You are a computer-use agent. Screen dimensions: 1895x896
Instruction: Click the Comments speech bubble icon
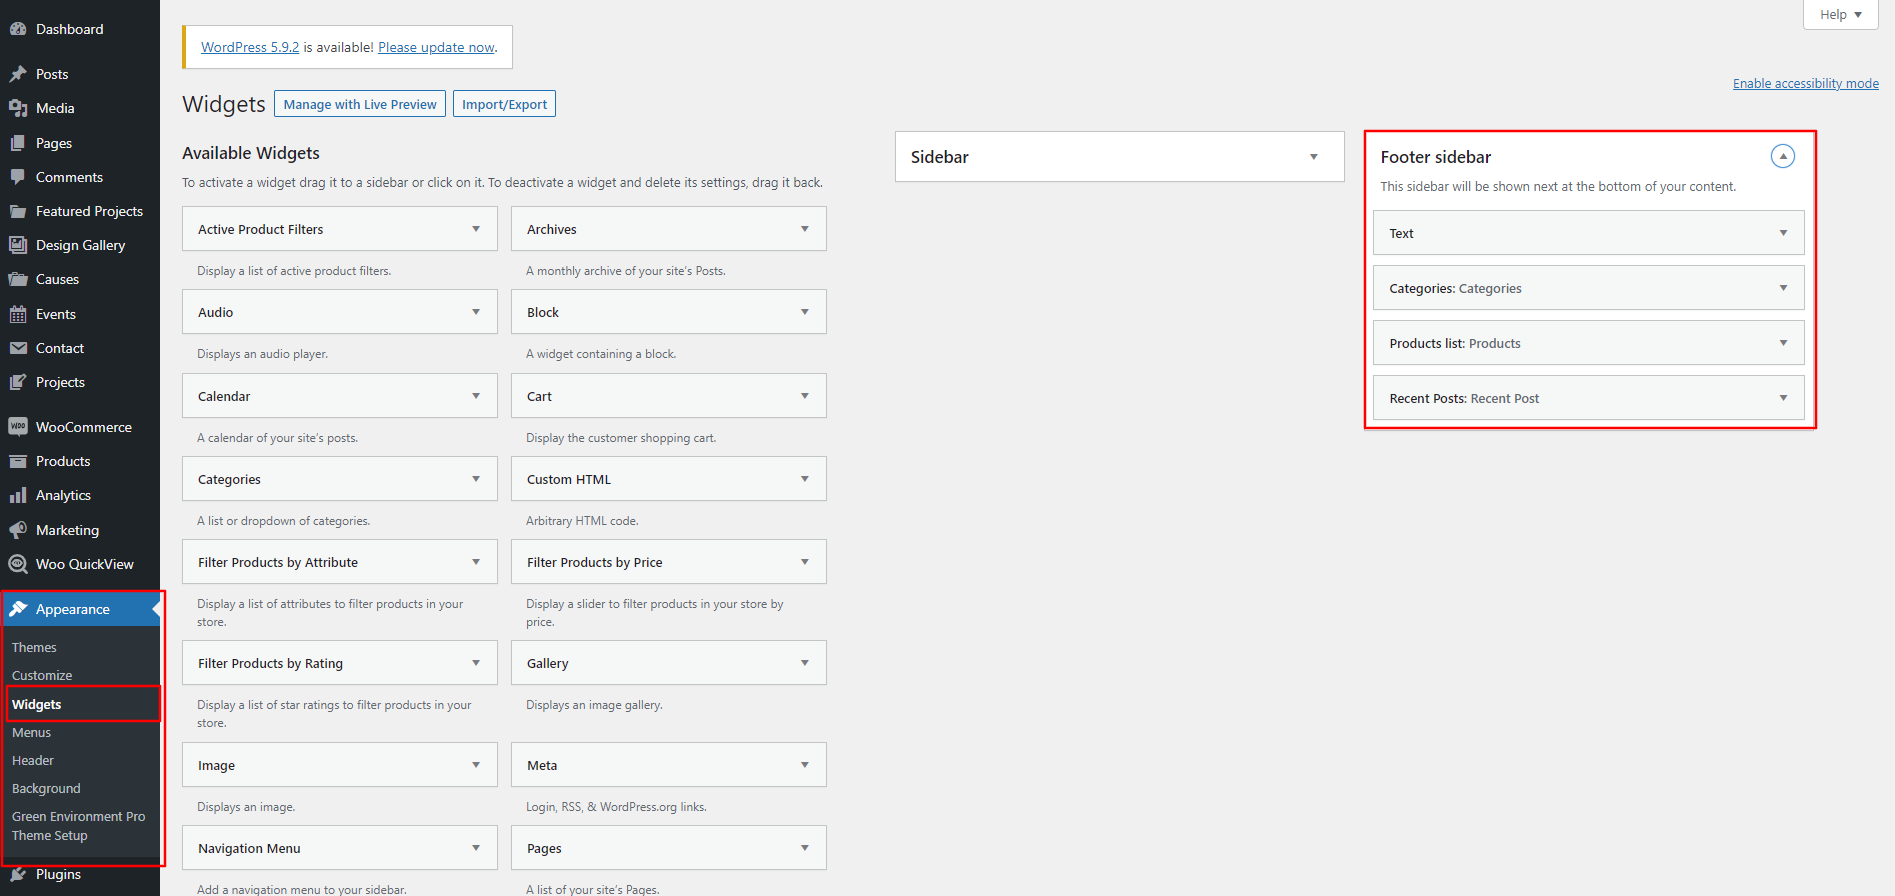pyautogui.click(x=18, y=177)
